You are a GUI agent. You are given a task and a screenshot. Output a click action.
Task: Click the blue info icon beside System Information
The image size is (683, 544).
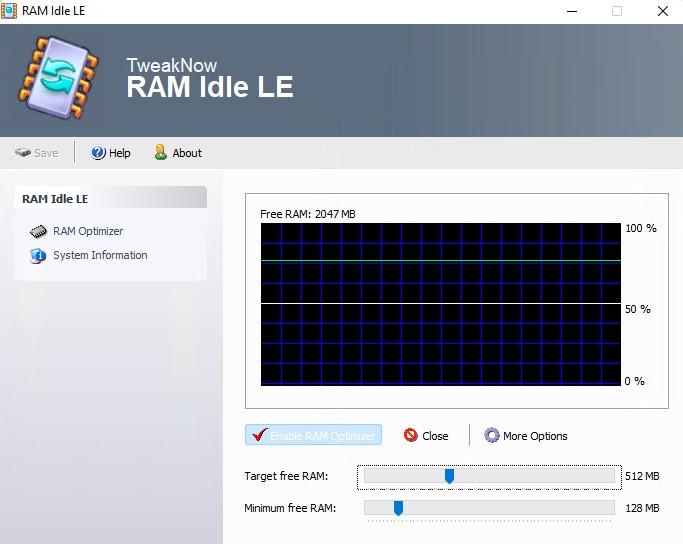coord(38,256)
